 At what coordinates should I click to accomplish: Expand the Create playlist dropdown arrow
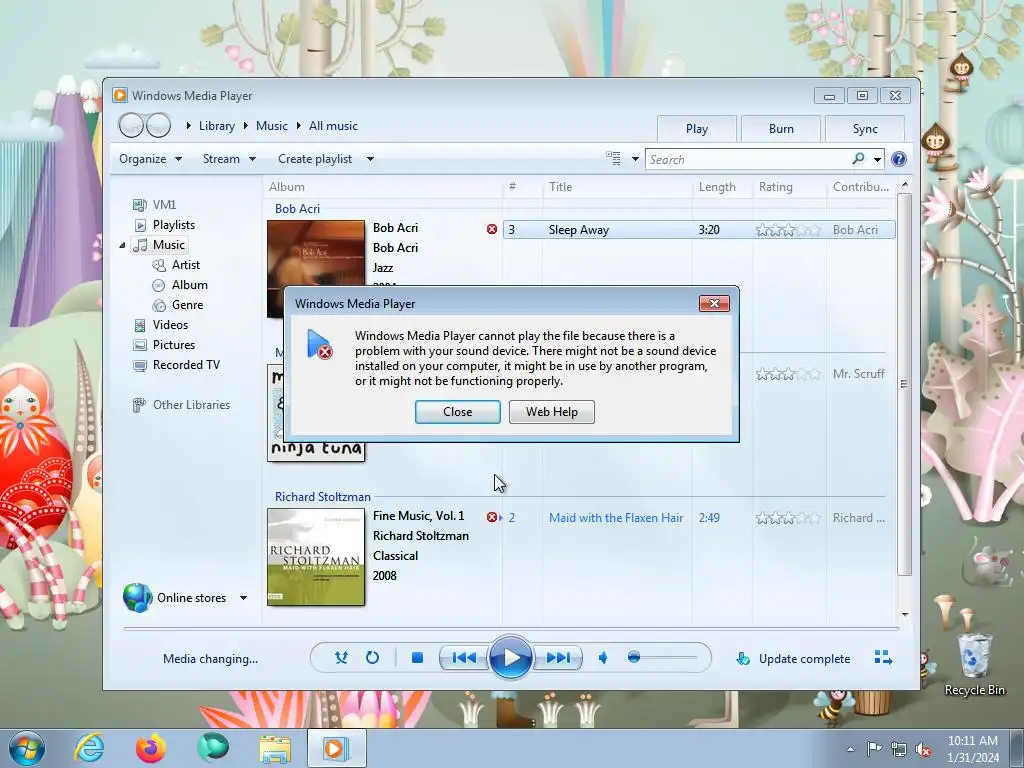(370, 159)
